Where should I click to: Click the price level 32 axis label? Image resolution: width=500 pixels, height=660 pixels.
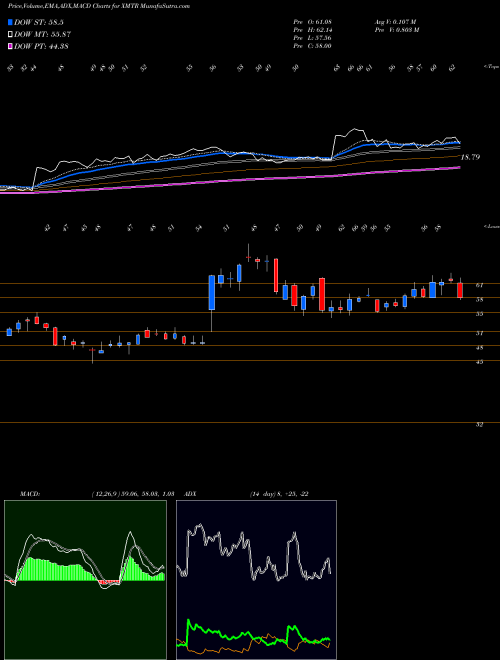point(479,425)
